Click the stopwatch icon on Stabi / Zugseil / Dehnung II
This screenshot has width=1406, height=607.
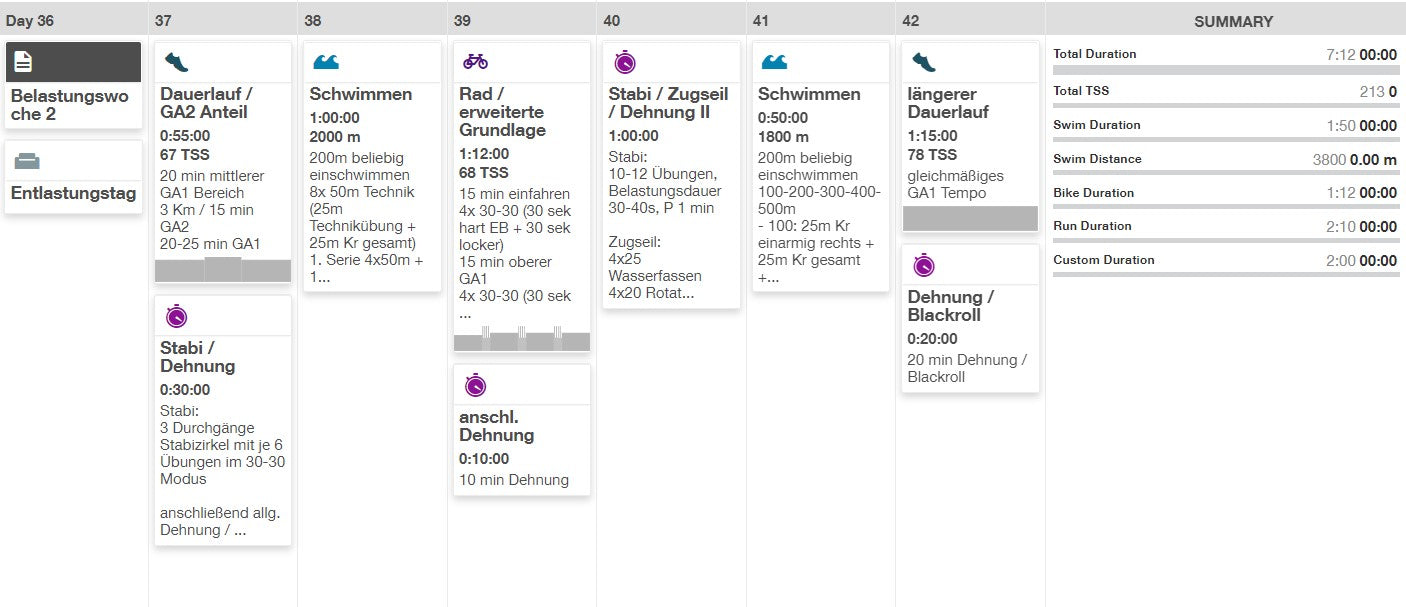click(624, 61)
